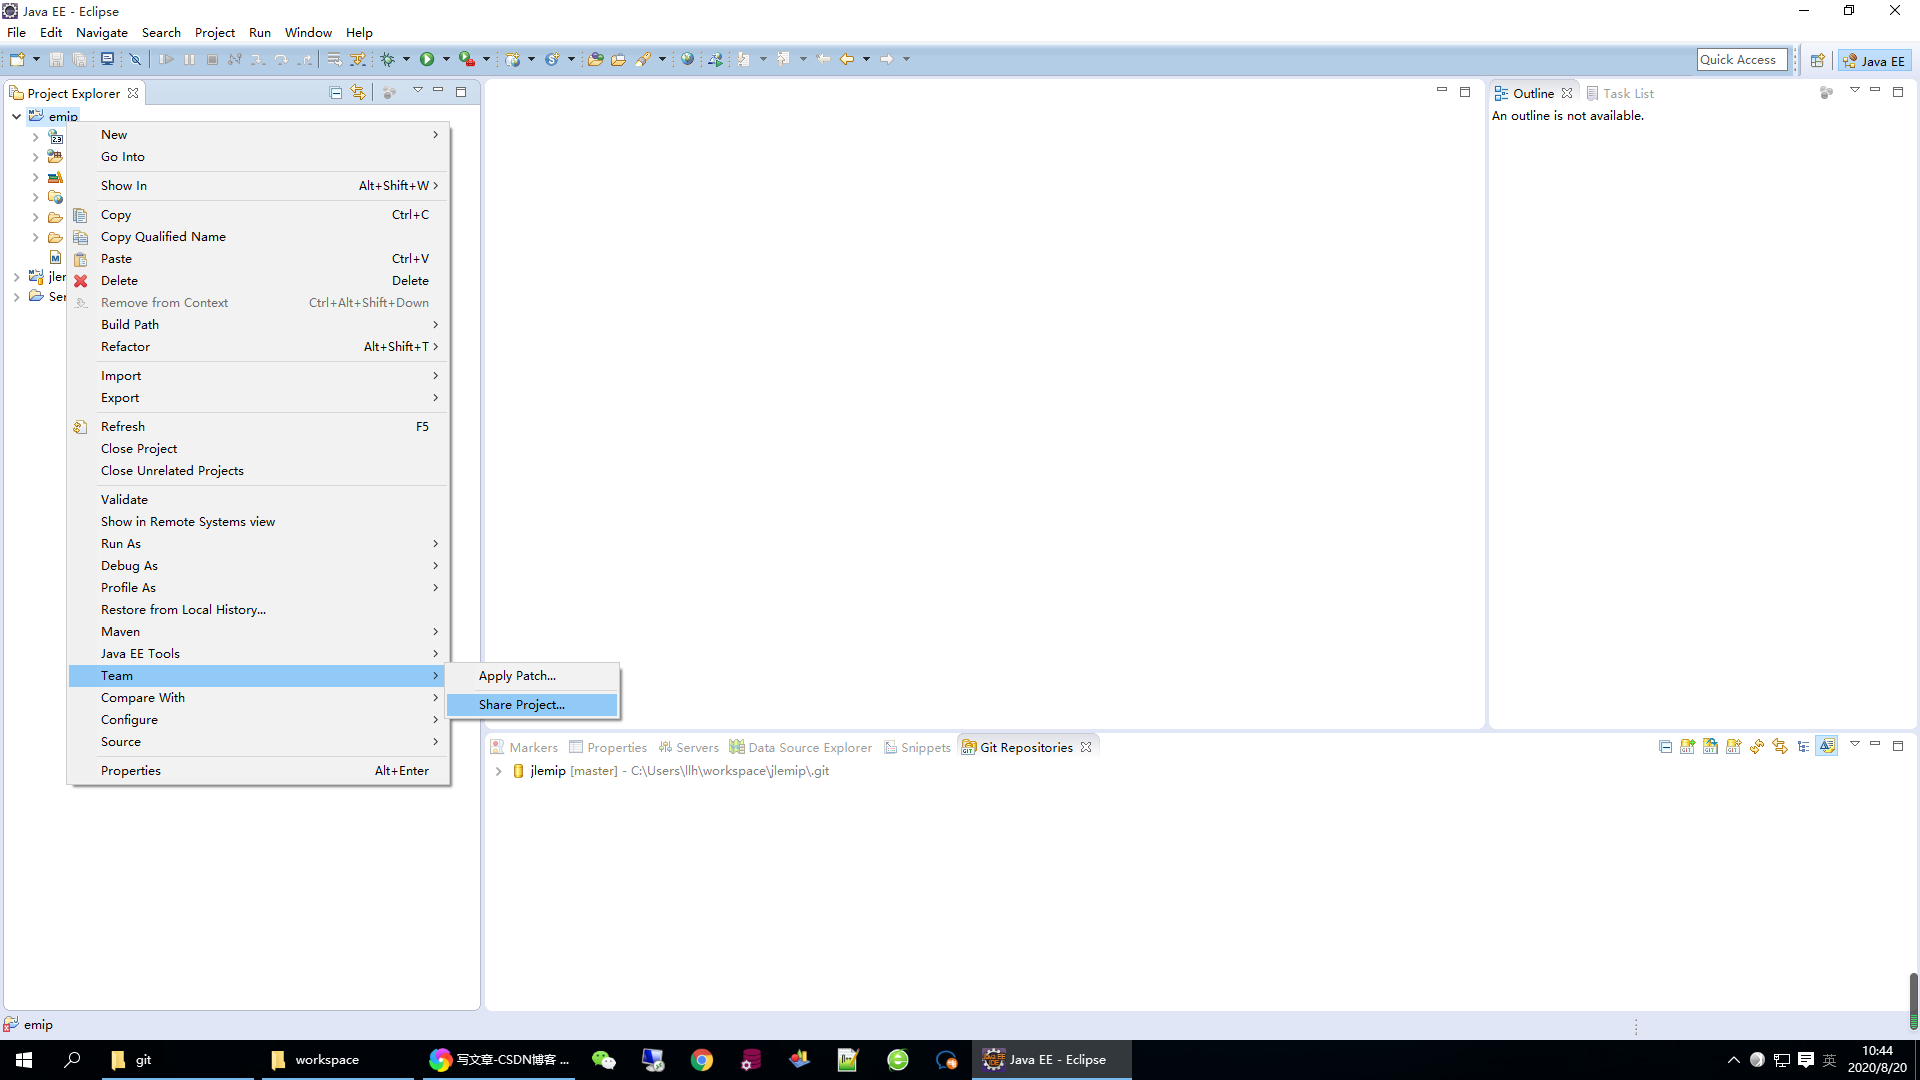The height and width of the screenshot is (1080, 1920).
Task: Toggle hierarchical branch layout in Git Repositories
Action: [1803, 746]
